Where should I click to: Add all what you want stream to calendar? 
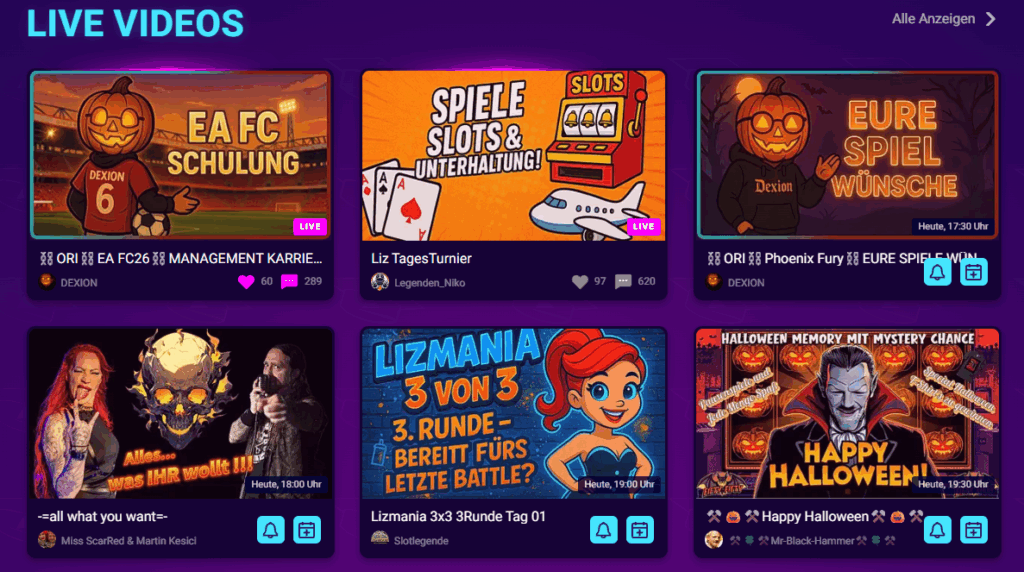[307, 530]
